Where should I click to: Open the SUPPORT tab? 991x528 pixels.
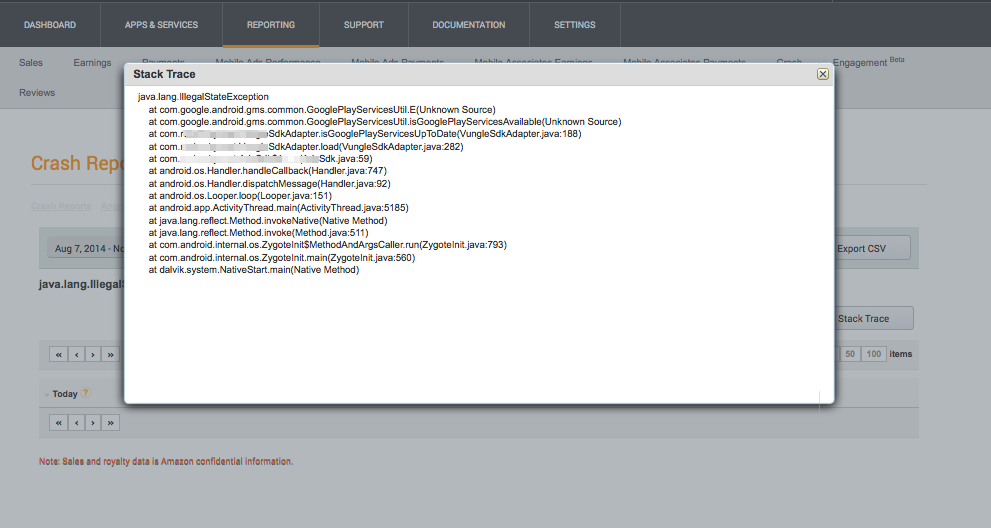363,25
